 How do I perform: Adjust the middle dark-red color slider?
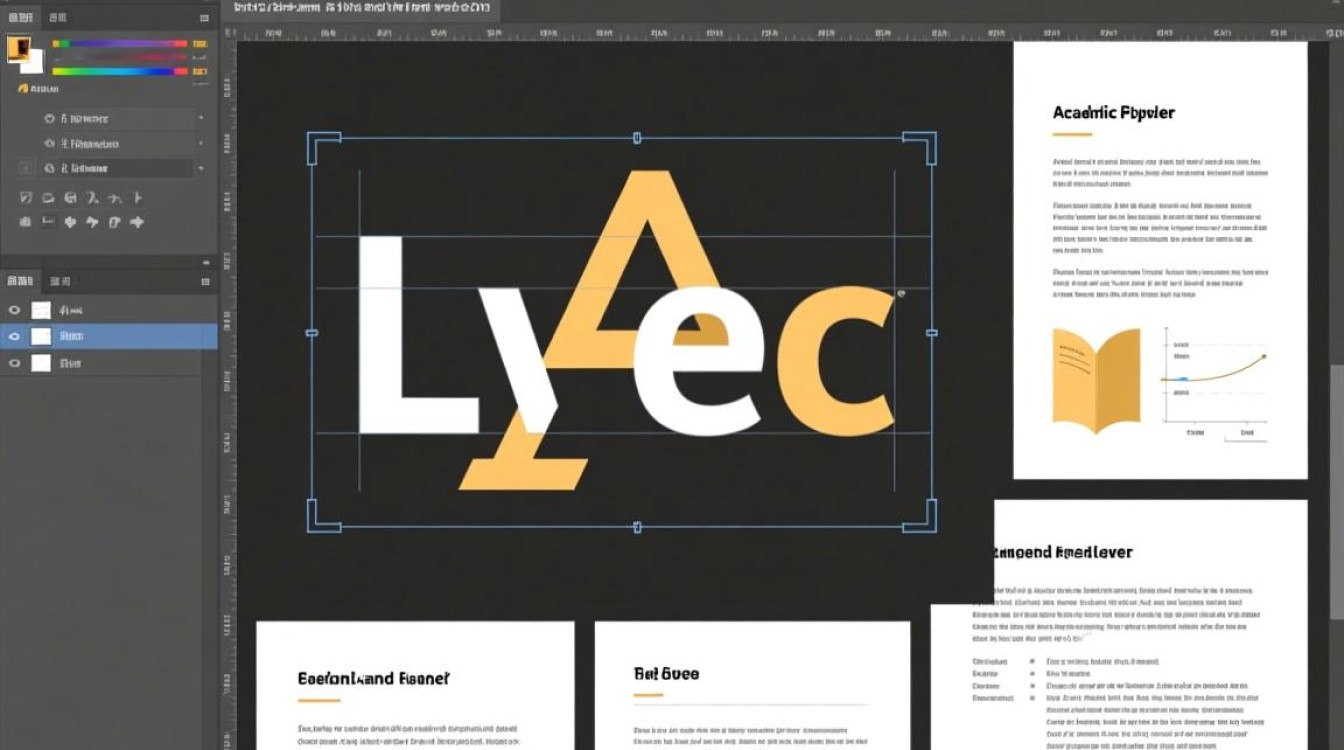pyautogui.click(x=120, y=58)
